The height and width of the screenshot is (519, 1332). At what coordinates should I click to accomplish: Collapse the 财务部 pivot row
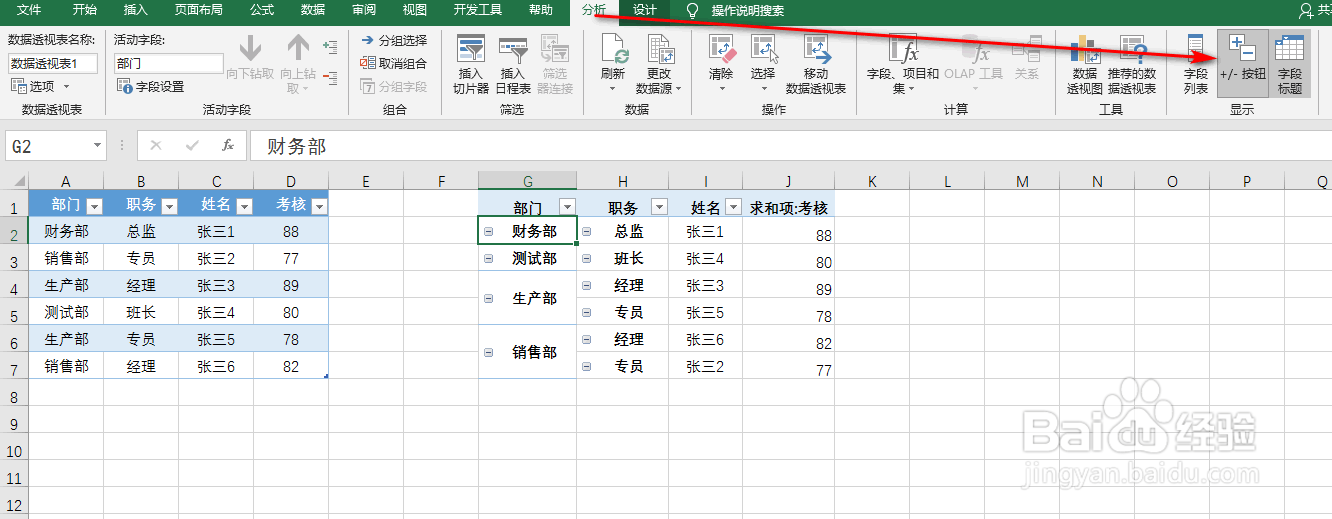click(x=488, y=231)
